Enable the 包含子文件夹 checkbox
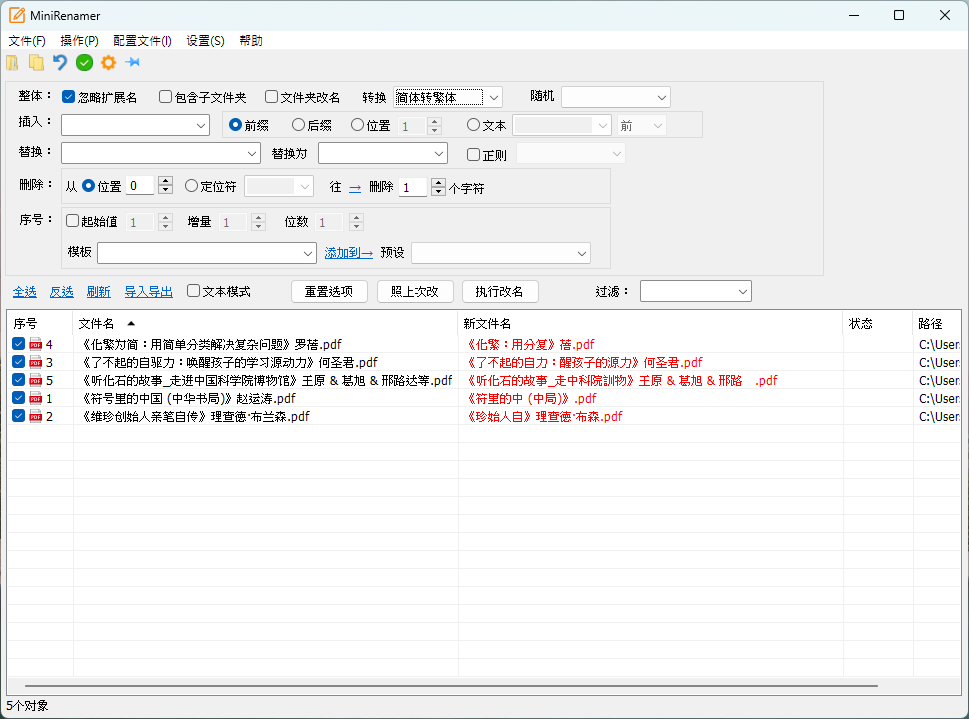969x719 pixels. click(166, 97)
